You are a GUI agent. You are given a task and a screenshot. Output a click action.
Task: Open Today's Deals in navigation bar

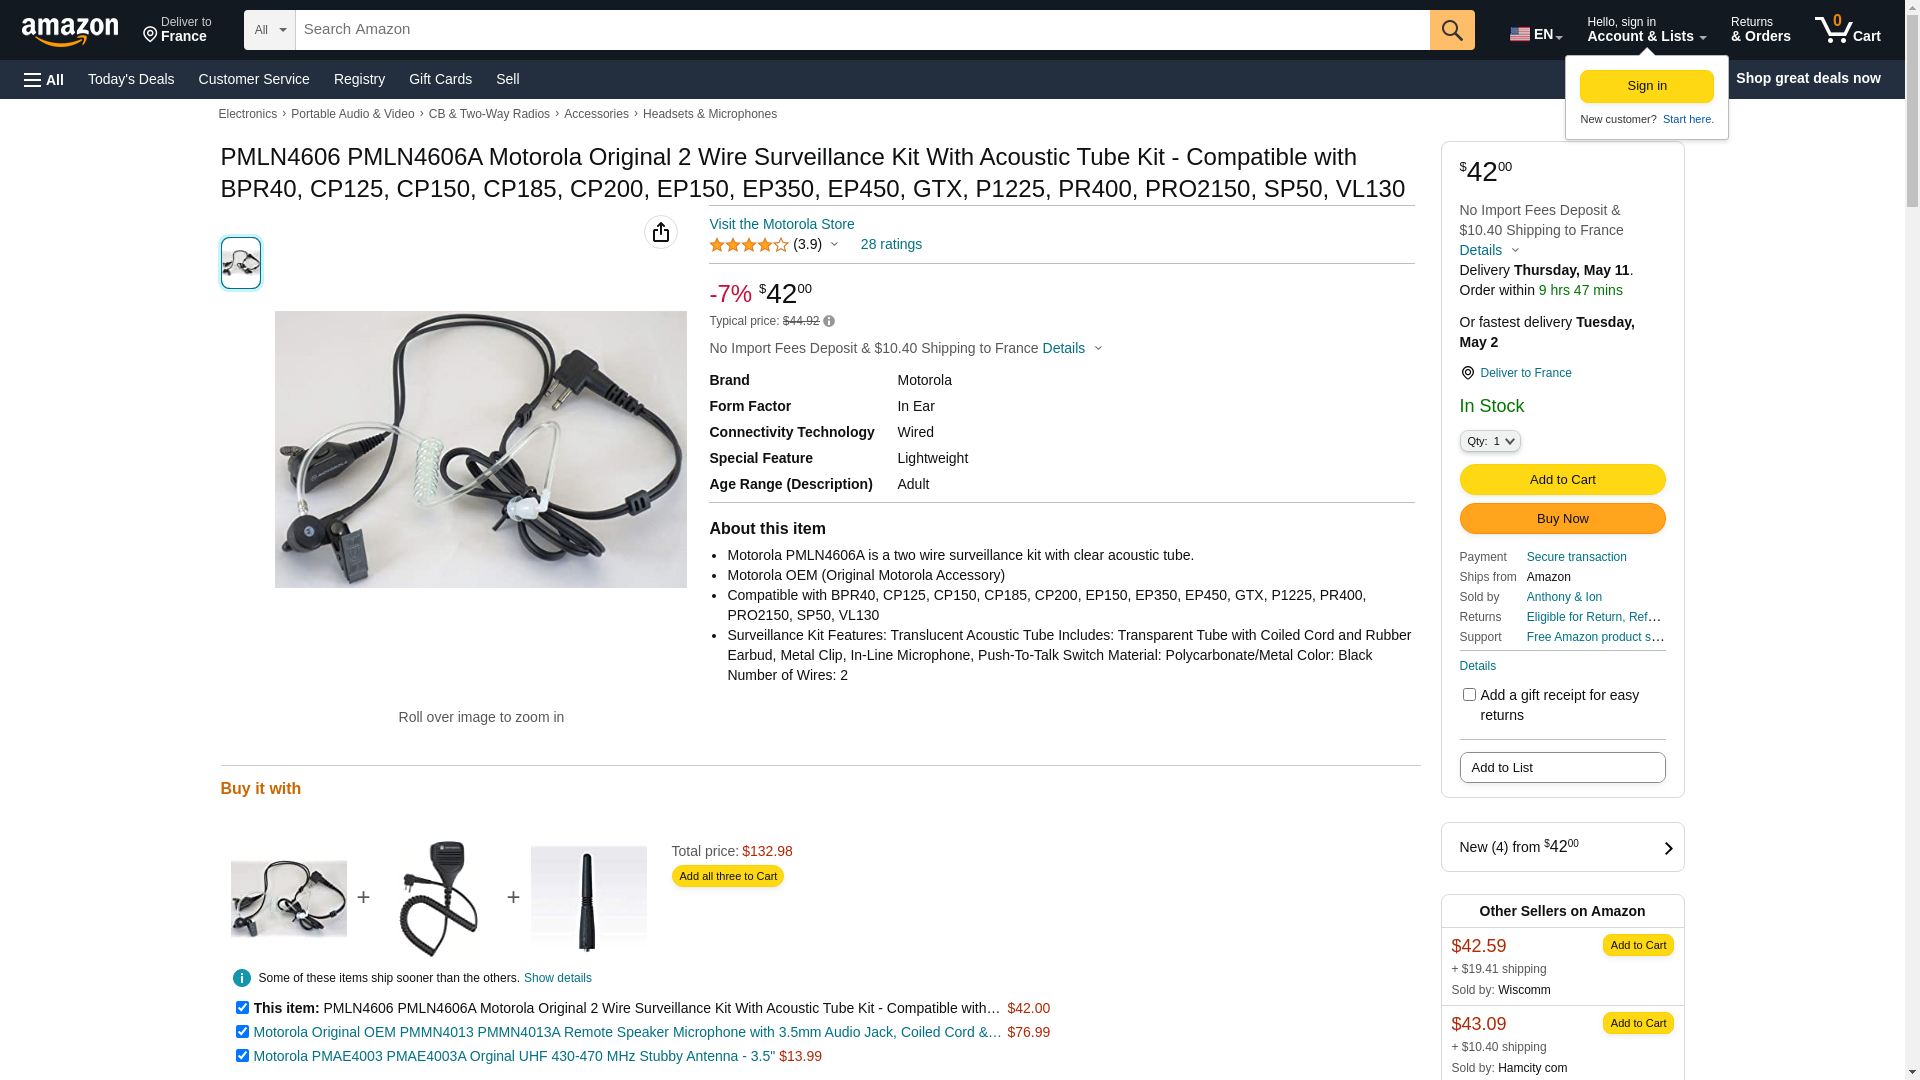tap(131, 79)
